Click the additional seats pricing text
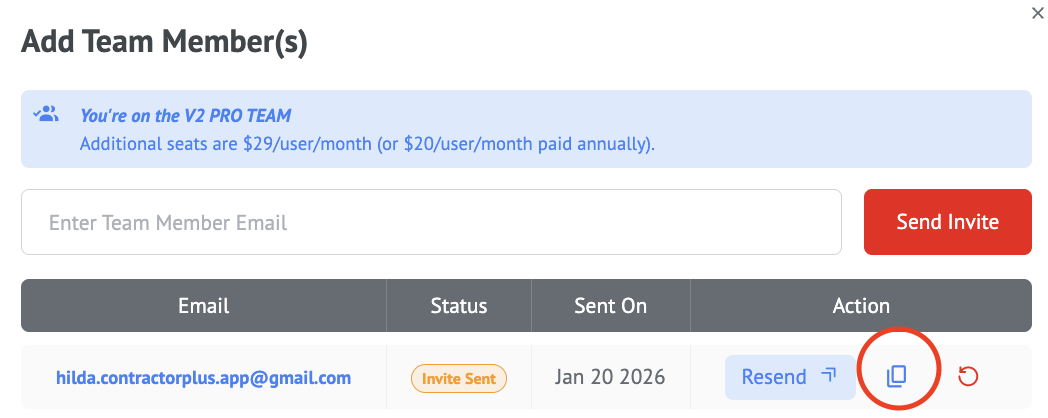 coord(367,144)
